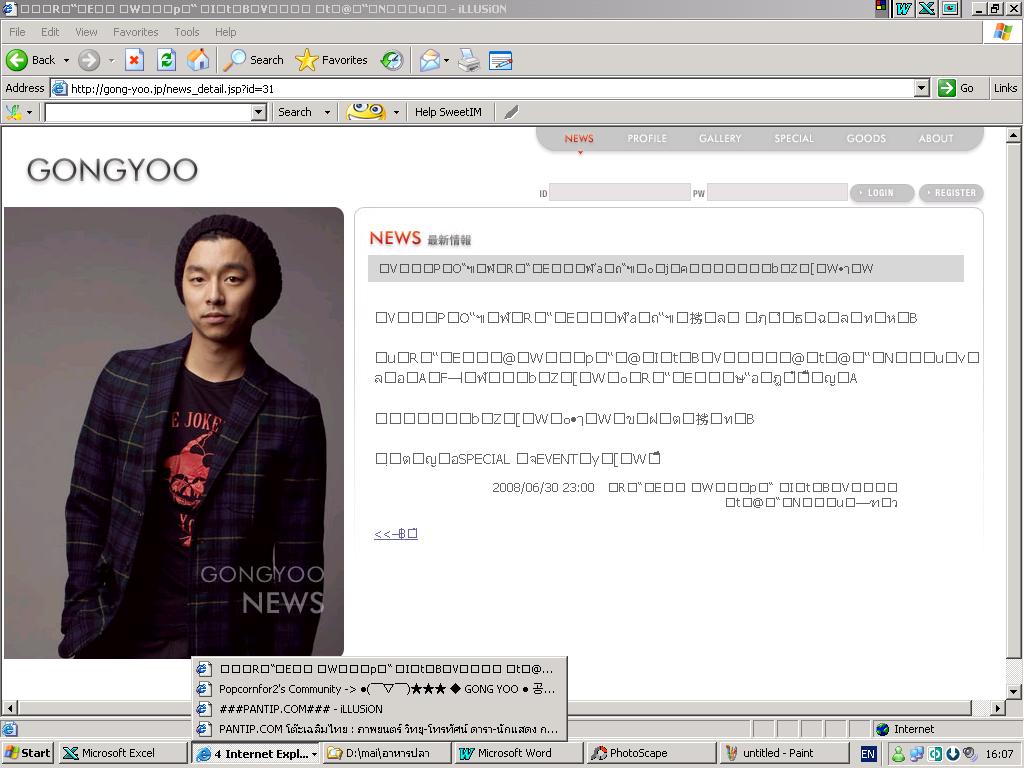
Task: Click the download arrow tray icon
Action: pyautogui.click(x=953, y=754)
